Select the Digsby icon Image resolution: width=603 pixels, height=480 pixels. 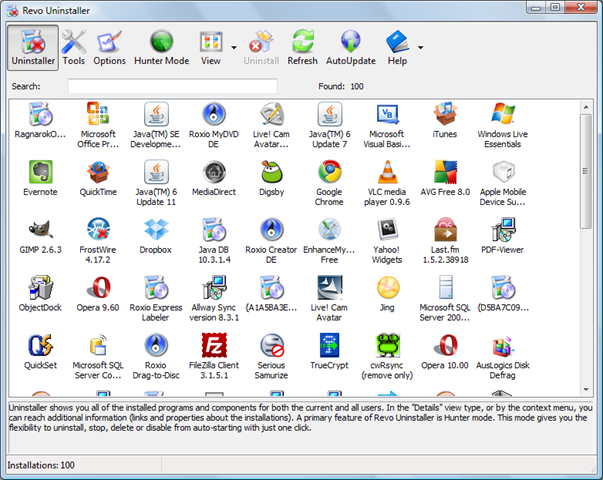pyautogui.click(x=272, y=172)
